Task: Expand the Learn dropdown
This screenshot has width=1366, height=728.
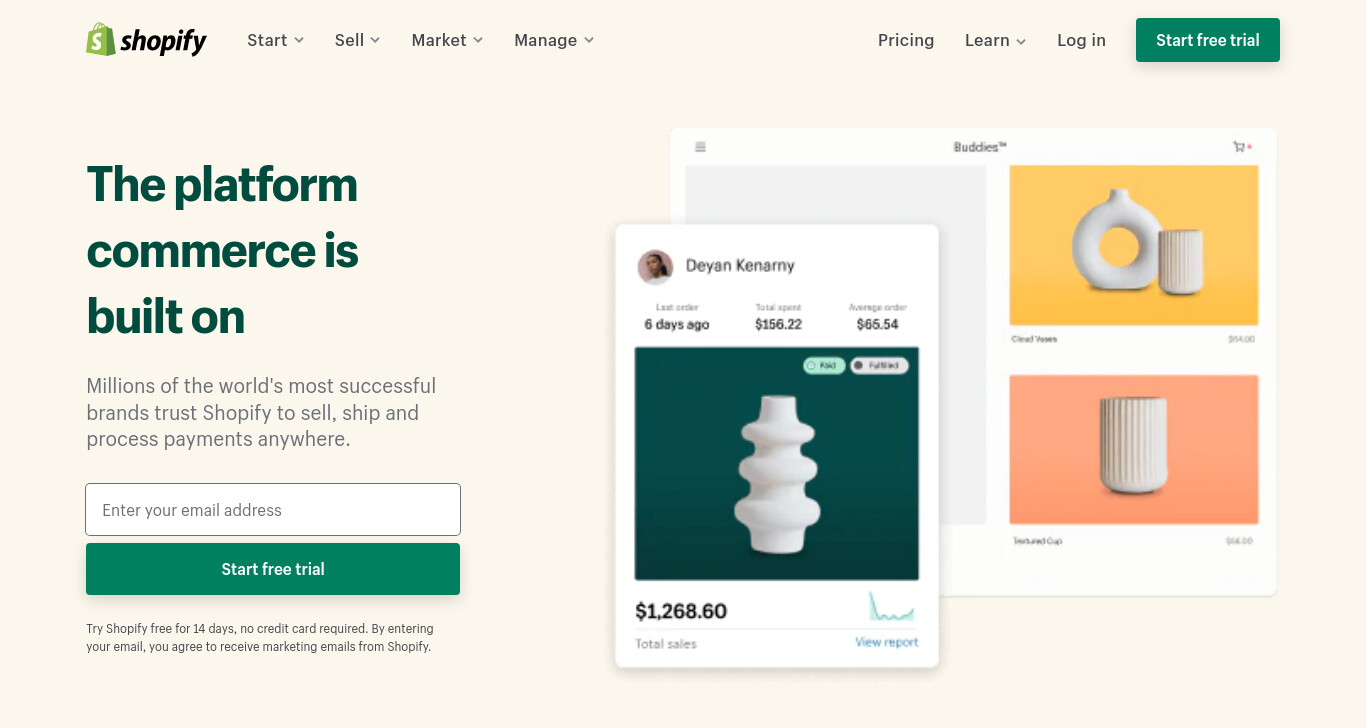Action: click(x=996, y=40)
